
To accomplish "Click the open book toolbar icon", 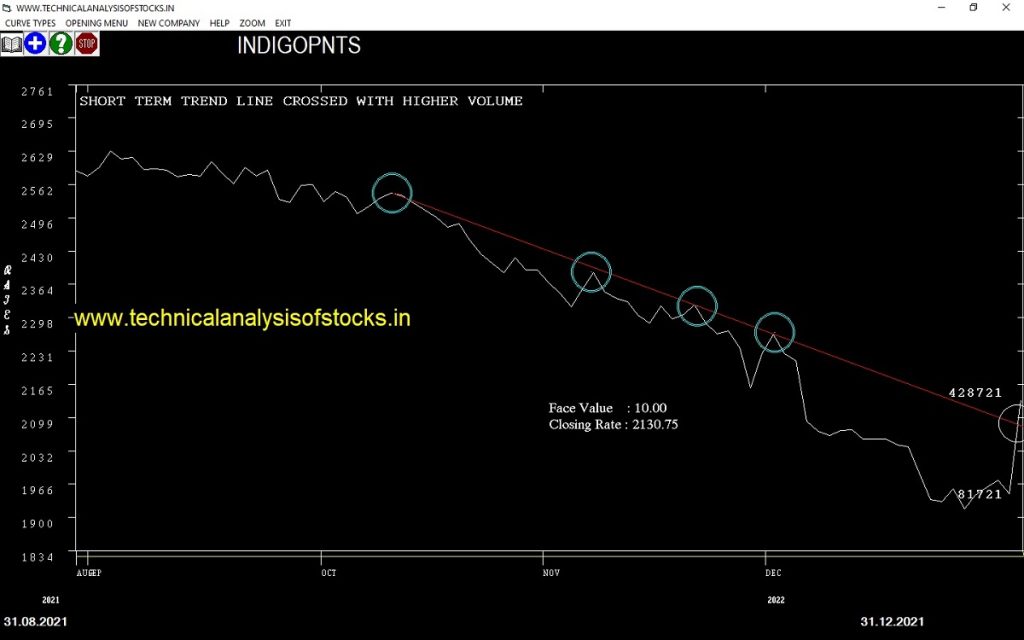I will coord(12,44).
